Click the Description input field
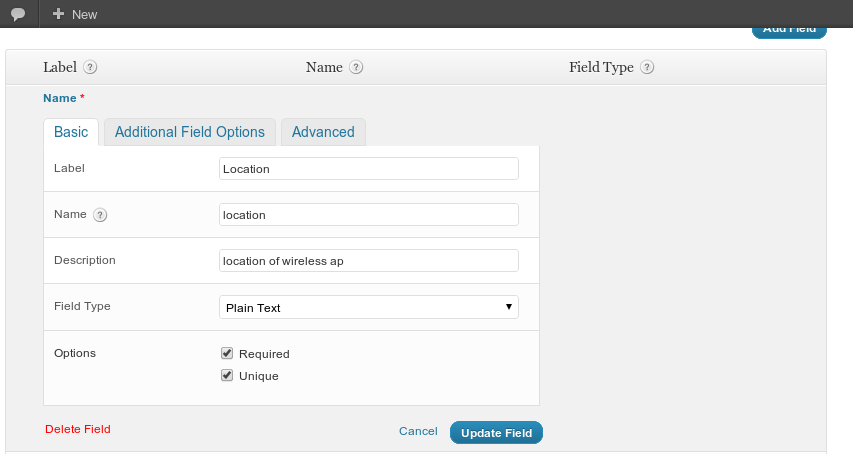The height and width of the screenshot is (454, 853). (x=368, y=261)
